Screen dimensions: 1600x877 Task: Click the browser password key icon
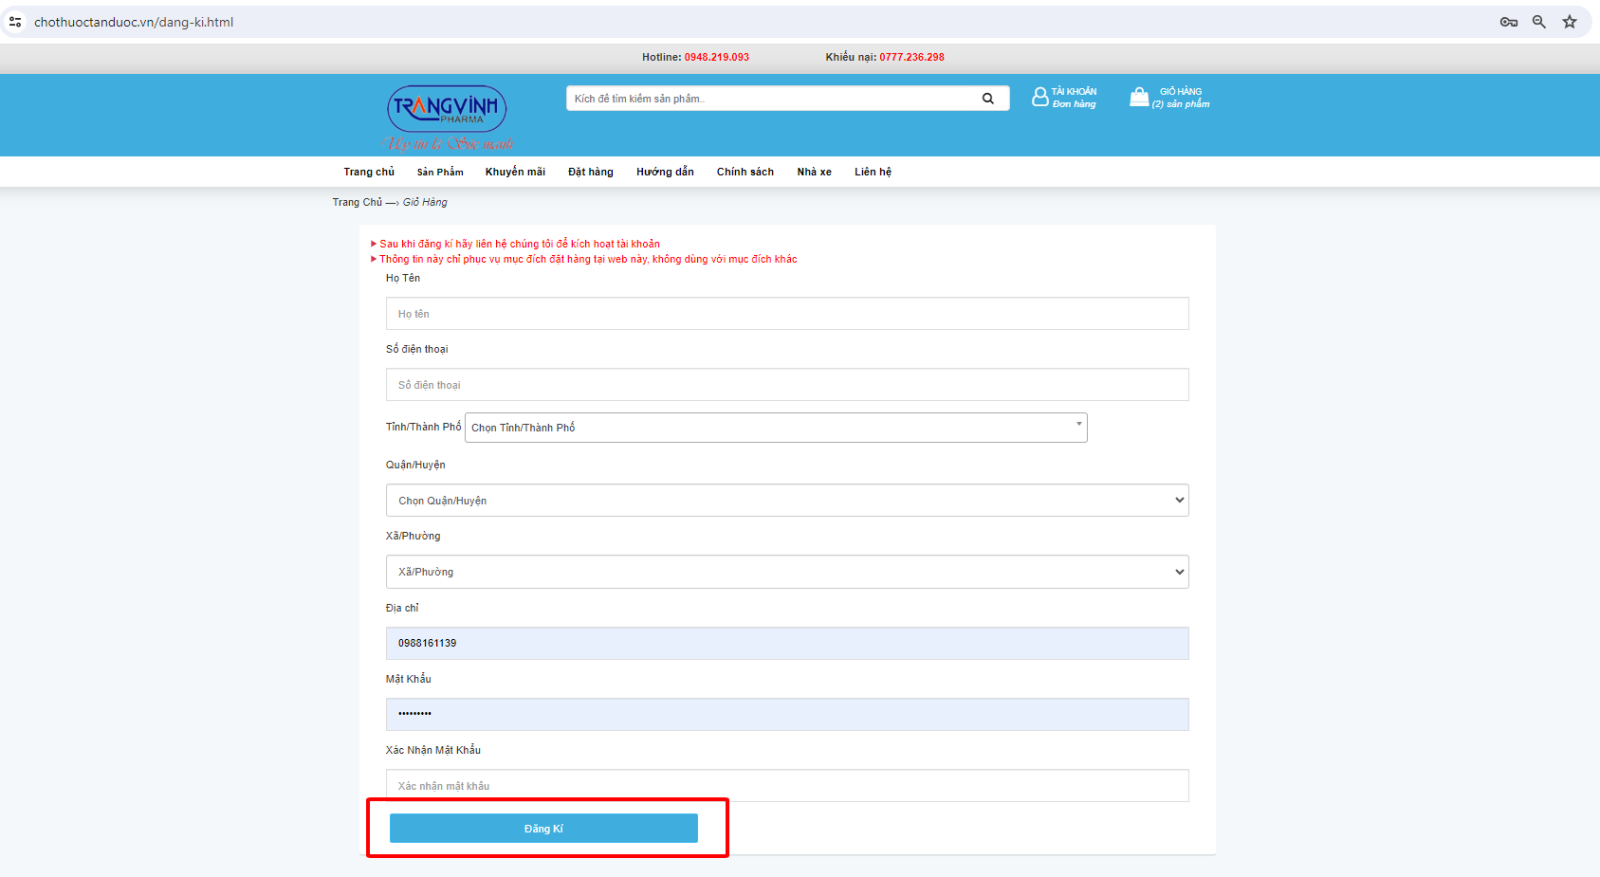1508,22
